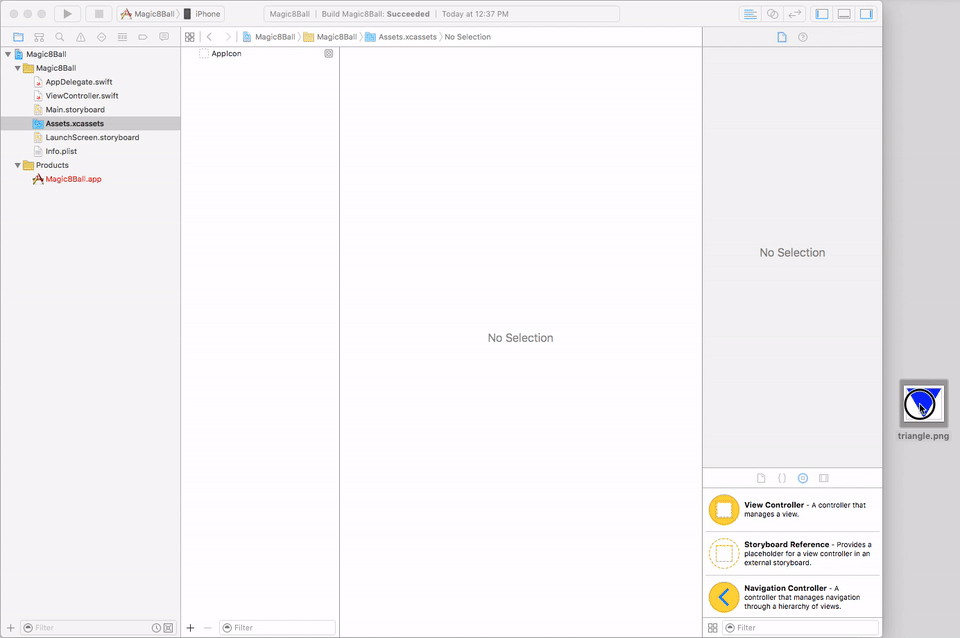
Task: Select Storyboard Reference in the Object library
Action: [792, 554]
